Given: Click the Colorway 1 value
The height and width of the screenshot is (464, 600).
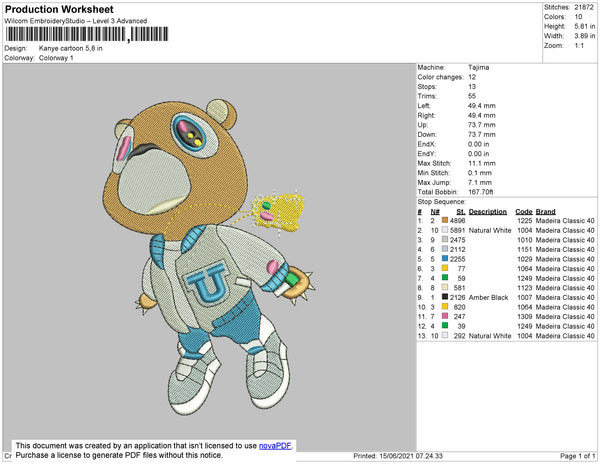Looking at the screenshot, I should click(x=56, y=58).
